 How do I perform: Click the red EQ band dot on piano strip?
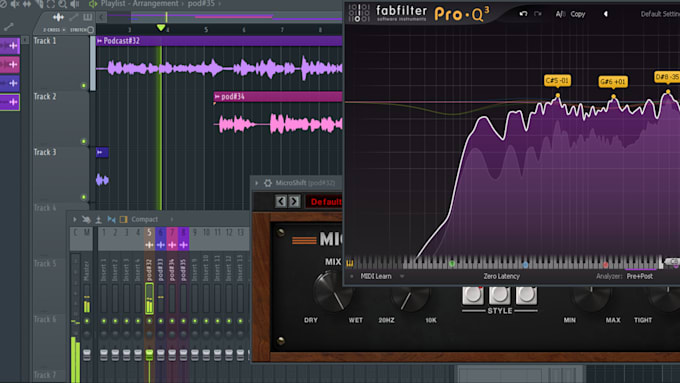(x=605, y=264)
